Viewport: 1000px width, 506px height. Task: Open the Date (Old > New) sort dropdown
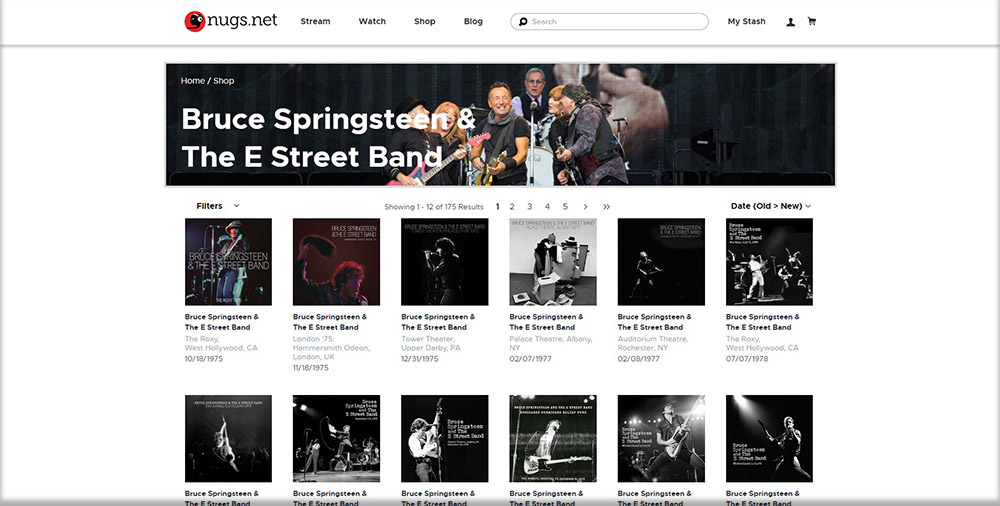click(x=769, y=206)
